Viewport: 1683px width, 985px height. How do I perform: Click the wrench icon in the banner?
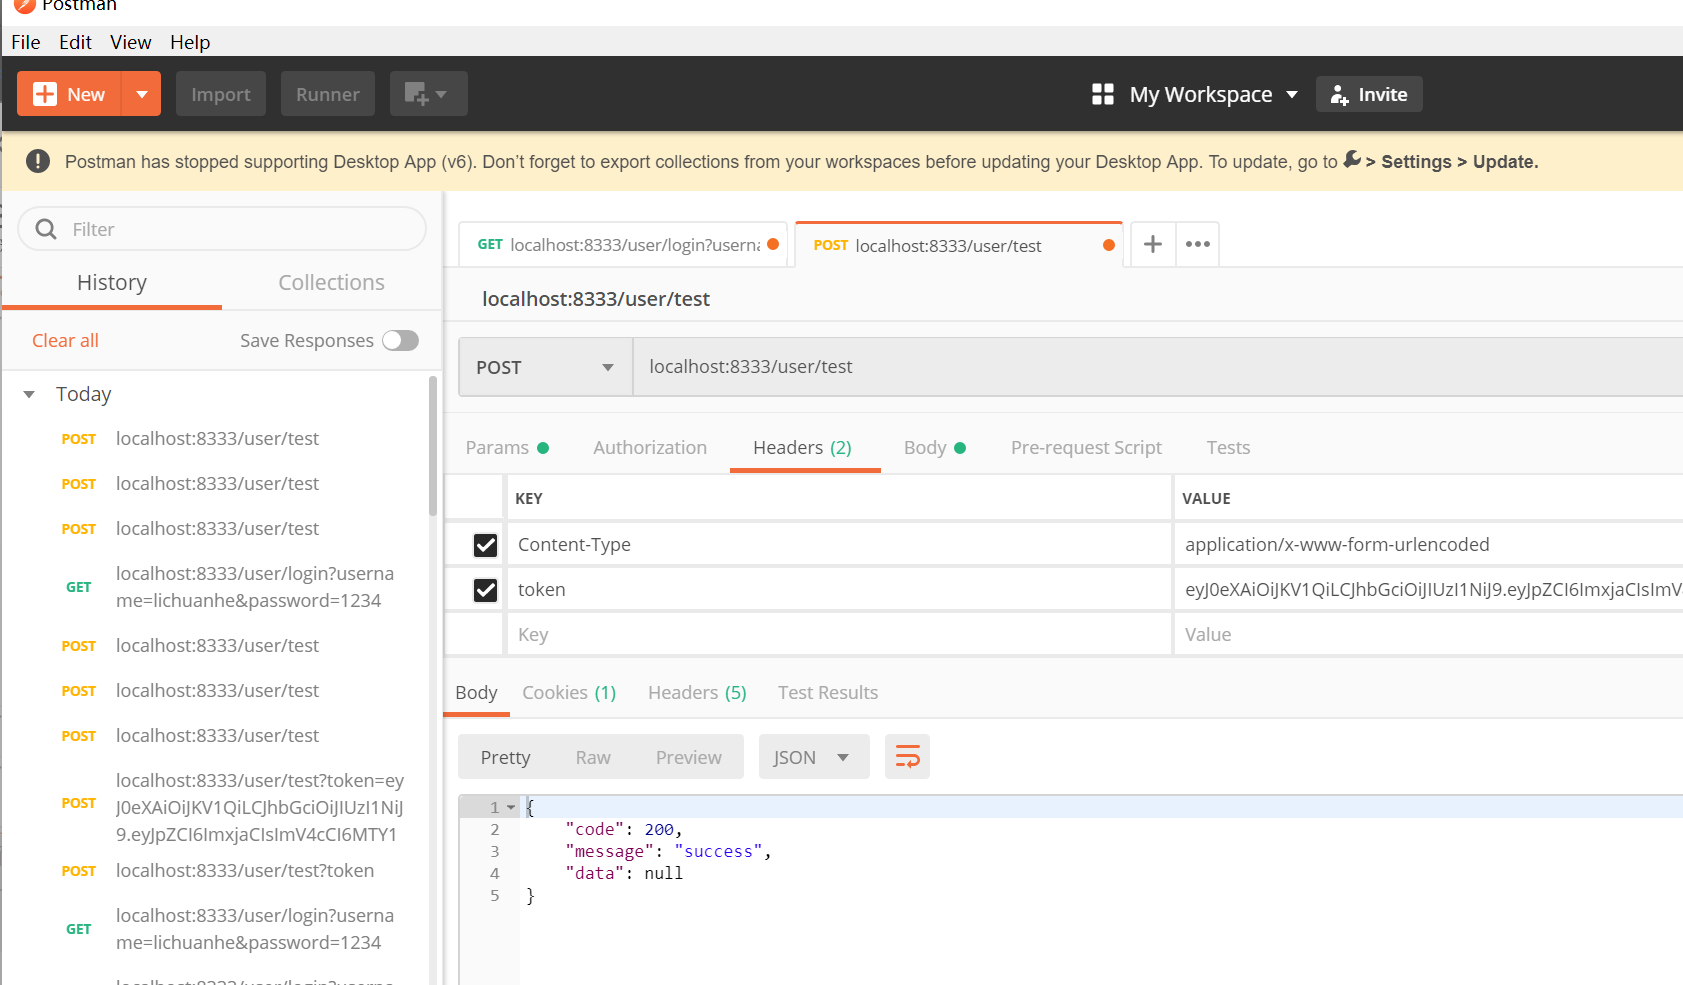point(1351,159)
